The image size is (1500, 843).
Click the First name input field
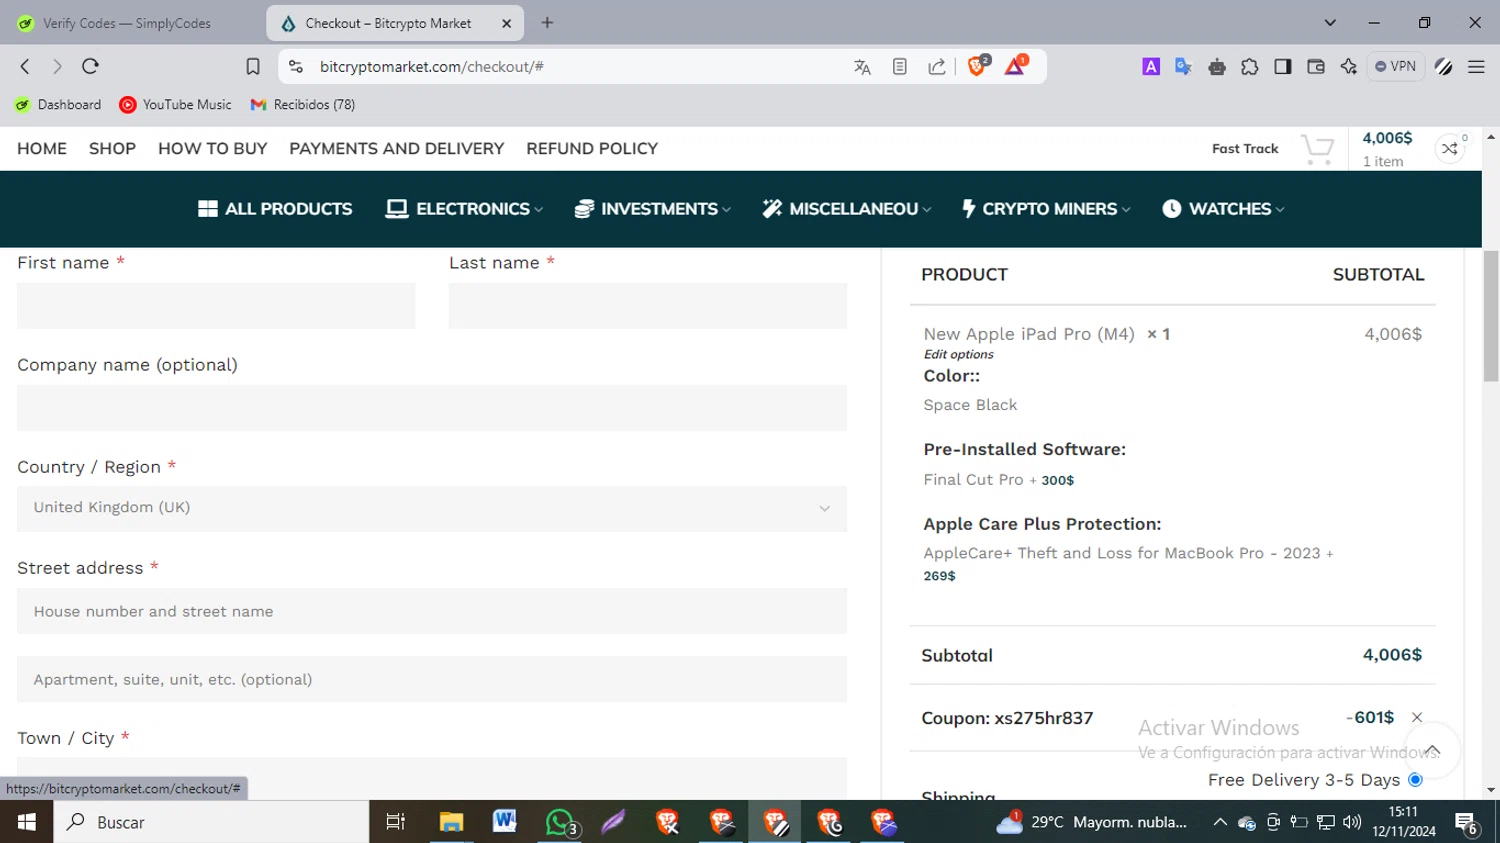216,306
